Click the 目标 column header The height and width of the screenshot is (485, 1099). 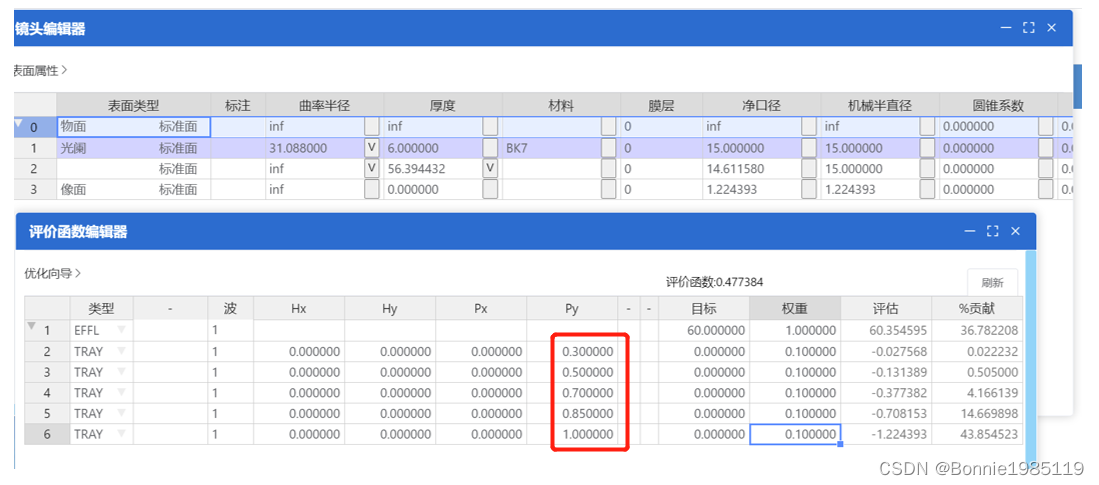point(704,308)
